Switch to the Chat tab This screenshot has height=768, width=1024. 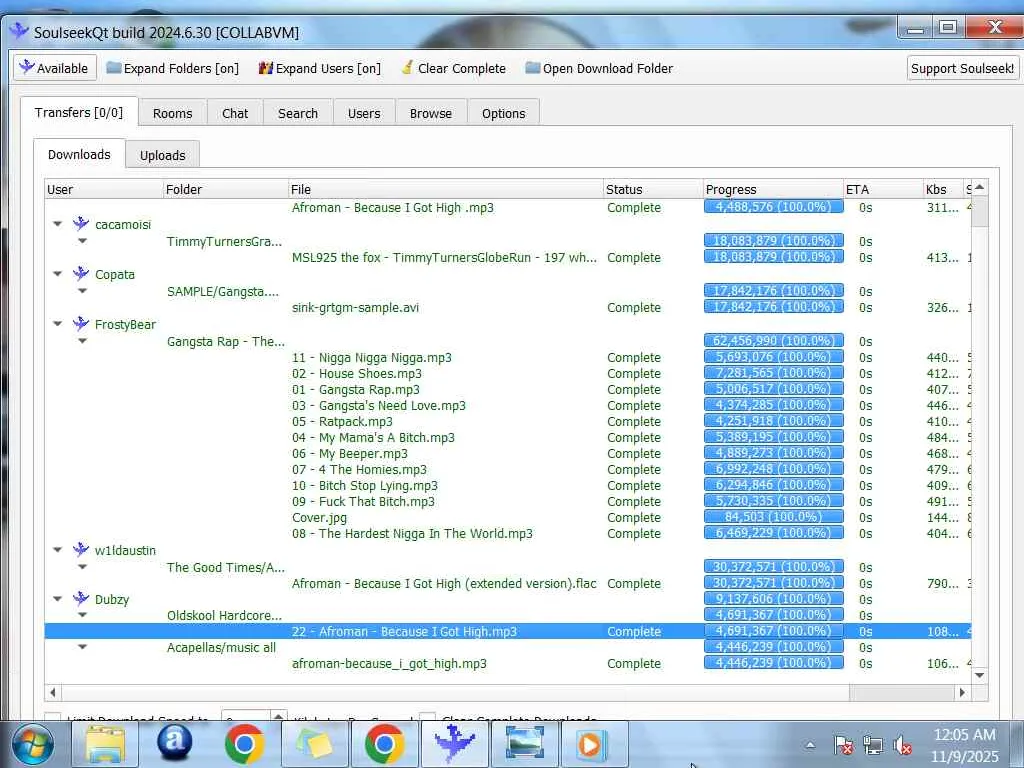235,113
